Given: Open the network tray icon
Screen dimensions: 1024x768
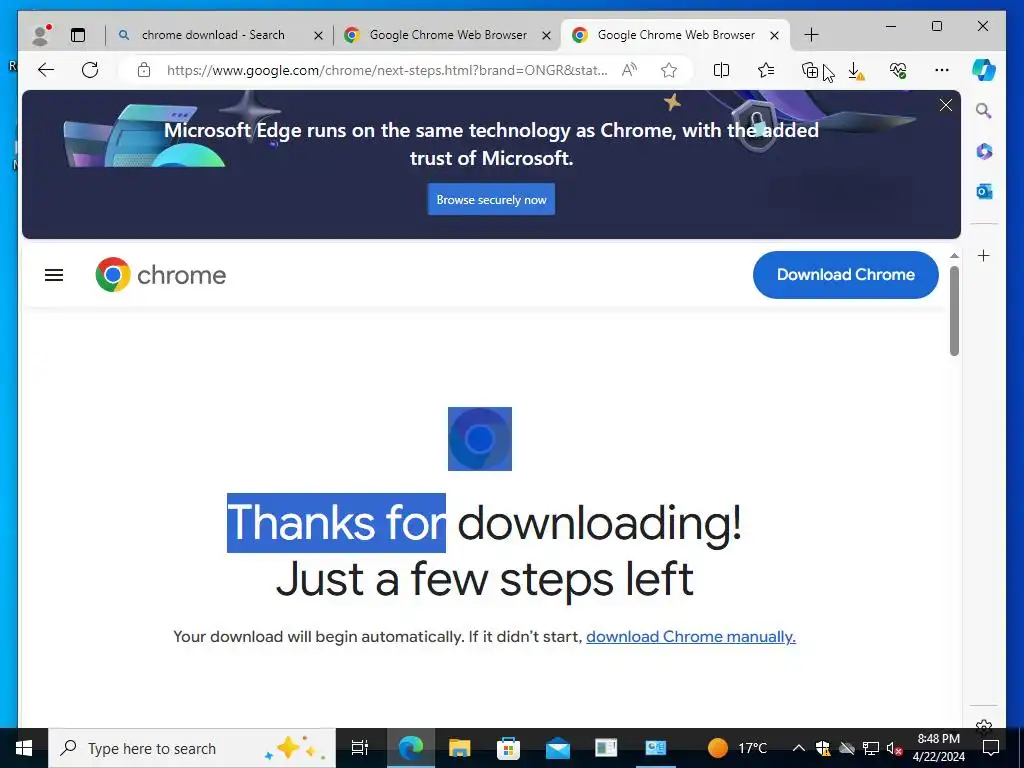Looking at the screenshot, I should pyautogui.click(x=871, y=748).
